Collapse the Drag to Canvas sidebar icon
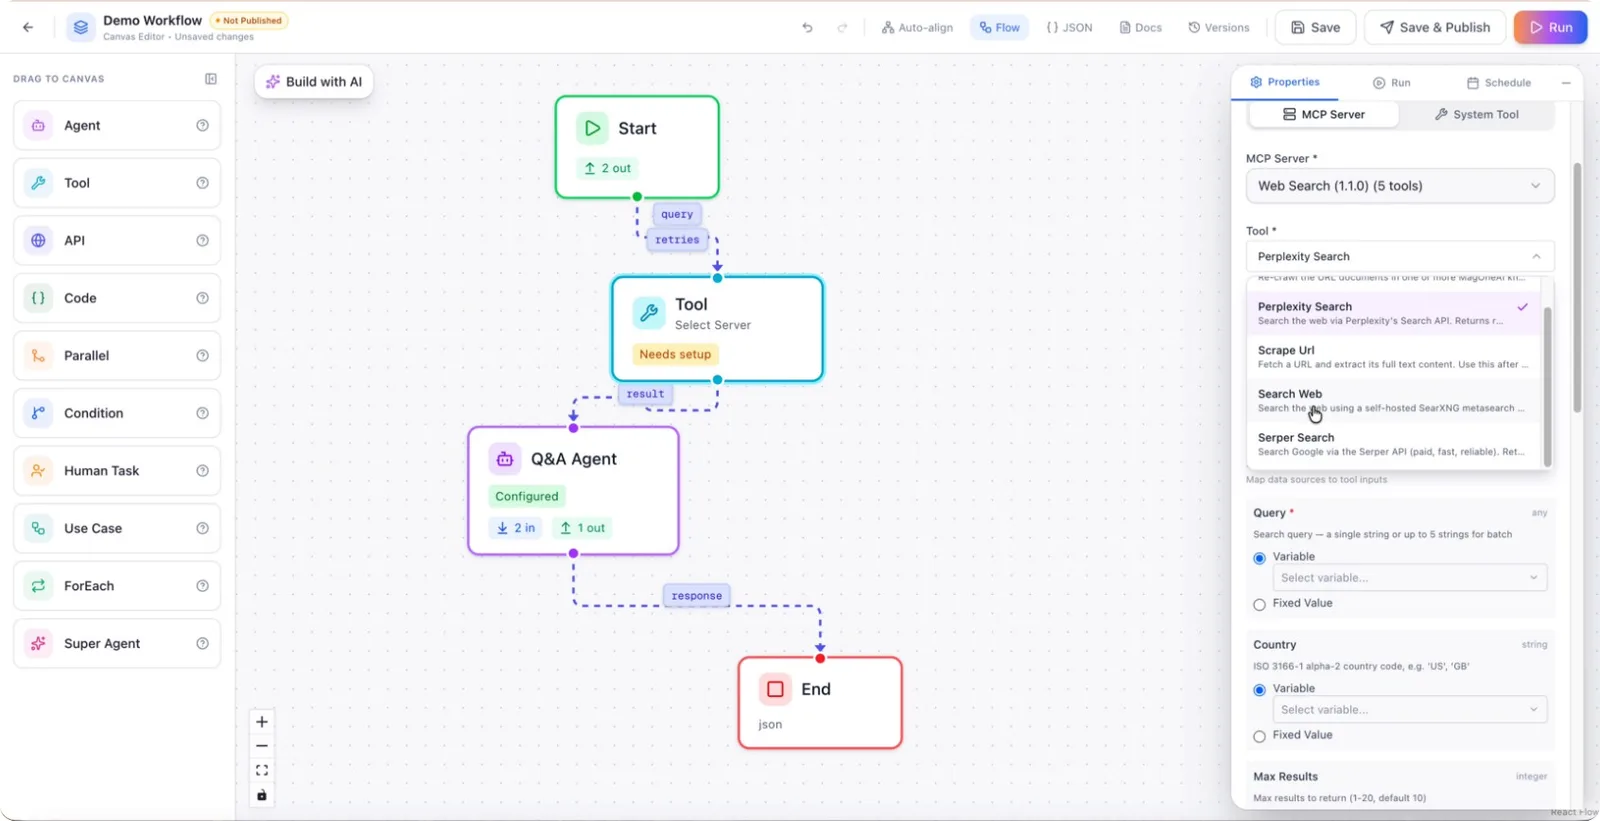Viewport: 1600px width, 821px height. click(211, 79)
